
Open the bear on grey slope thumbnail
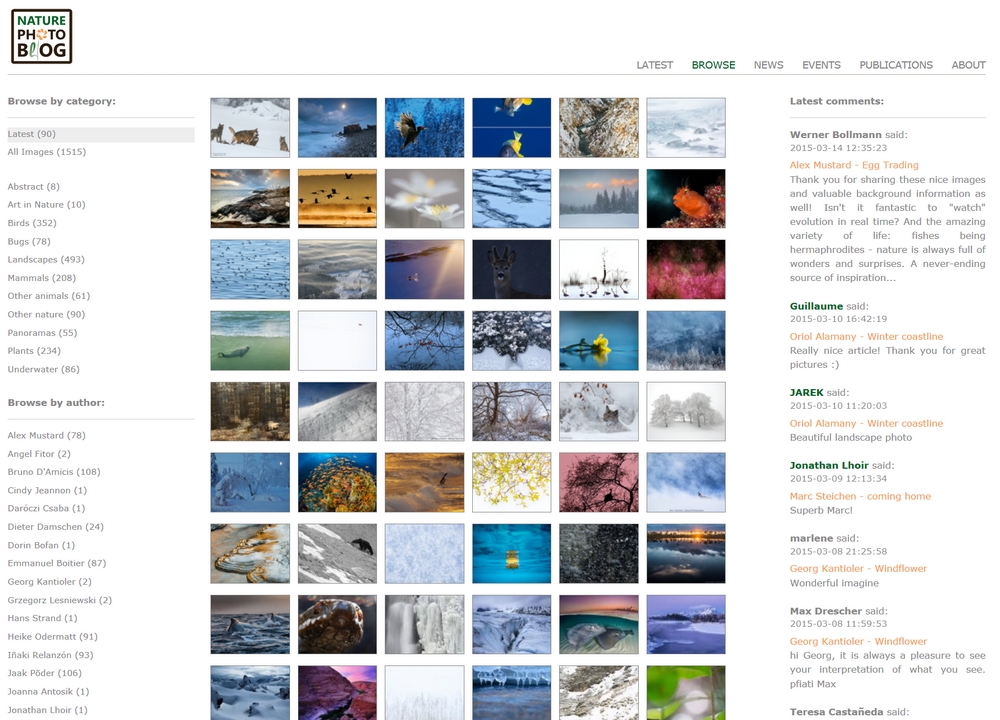[337, 554]
